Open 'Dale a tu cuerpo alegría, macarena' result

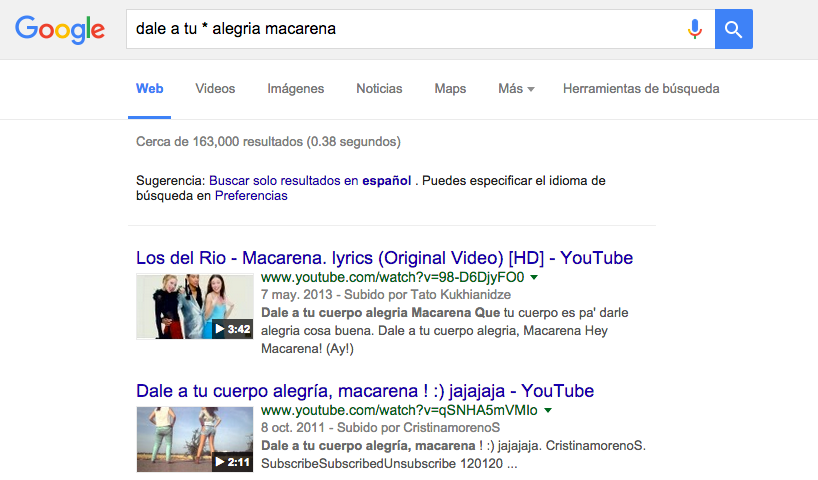365,391
